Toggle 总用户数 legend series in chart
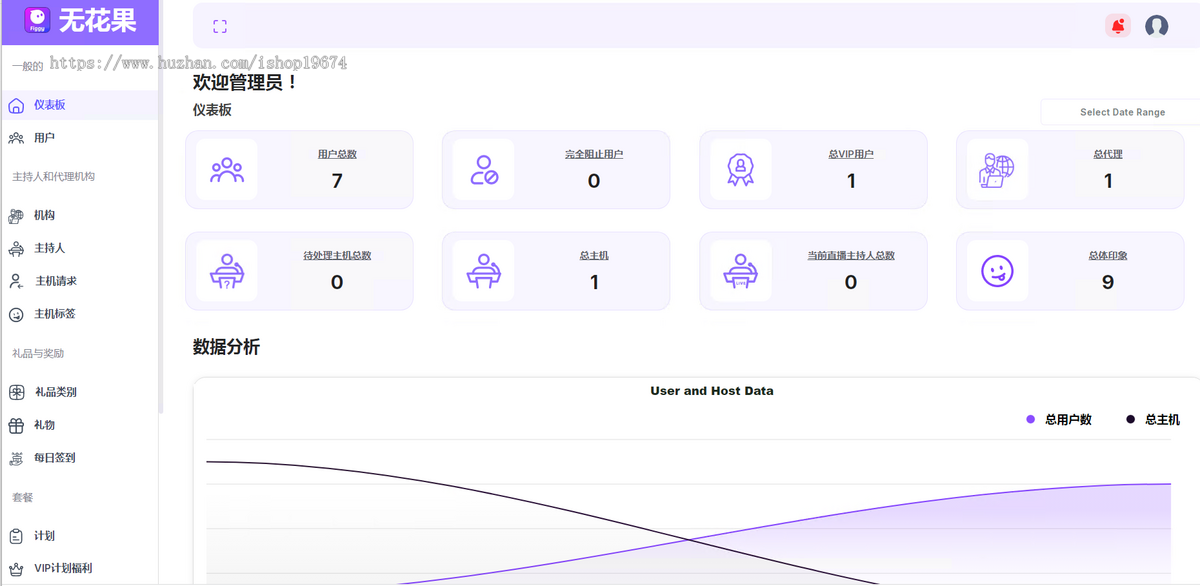The width and height of the screenshot is (1200, 586). pyautogui.click(x=1059, y=420)
